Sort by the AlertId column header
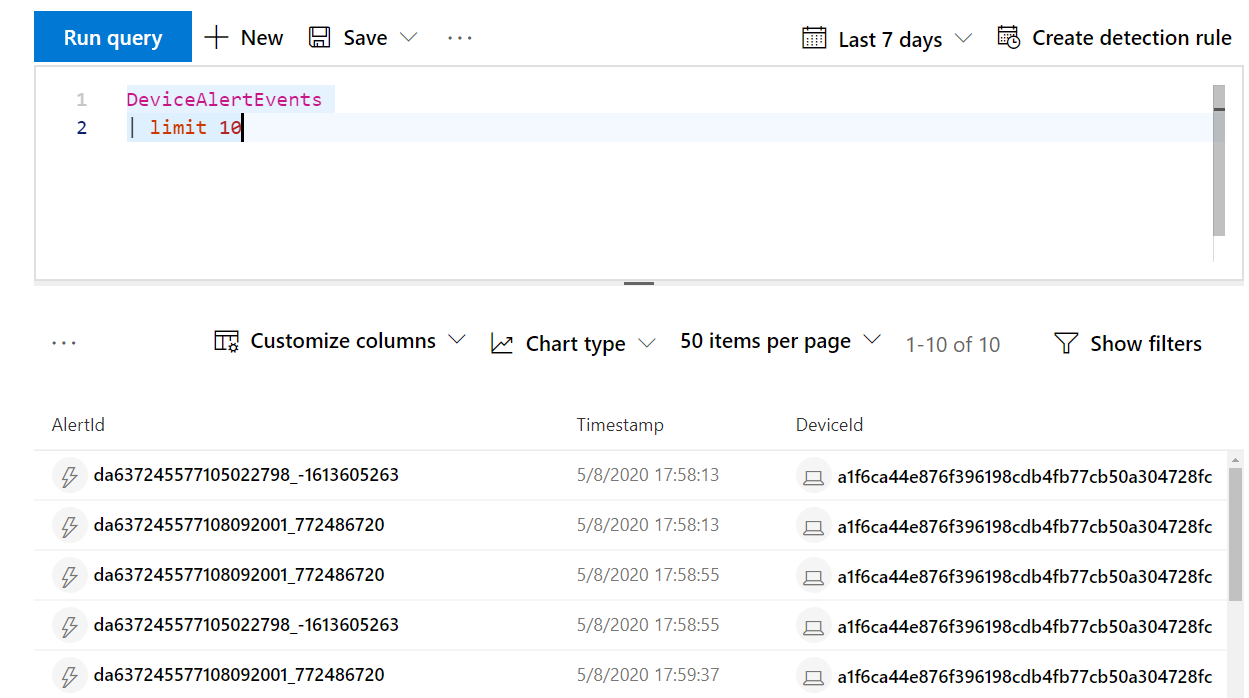Viewport: 1249px width, 698px height. tap(78, 425)
